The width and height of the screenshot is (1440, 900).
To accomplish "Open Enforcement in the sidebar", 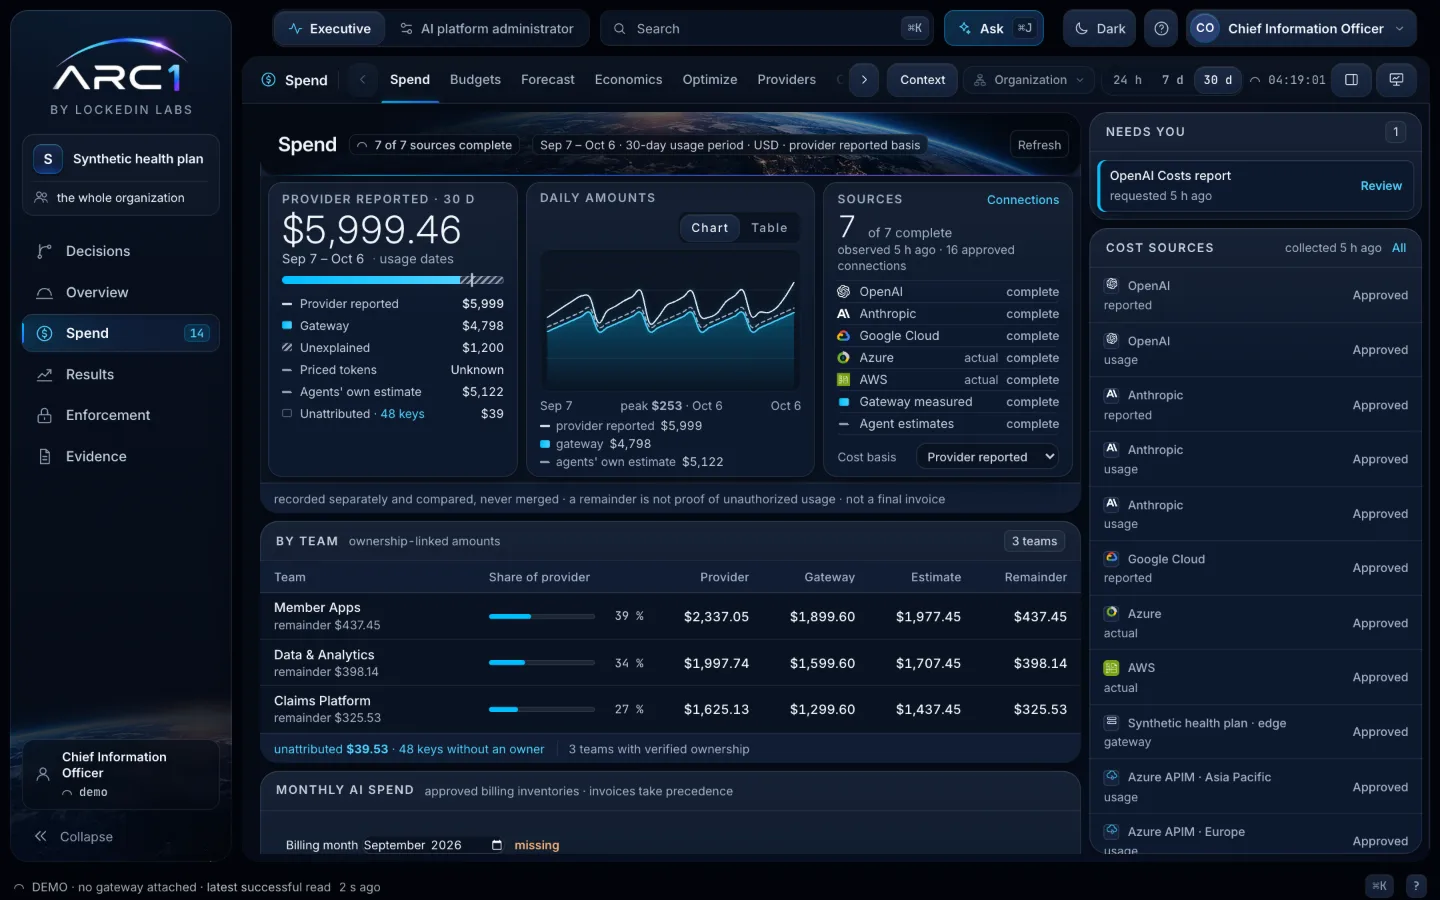I will [x=120, y=415].
